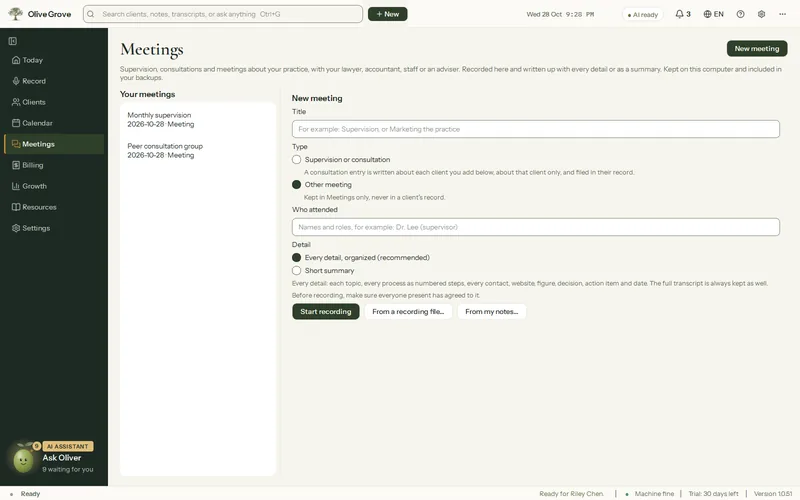800x500 pixels.
Task: Open the Growth chart icon
Action: pos(16,186)
